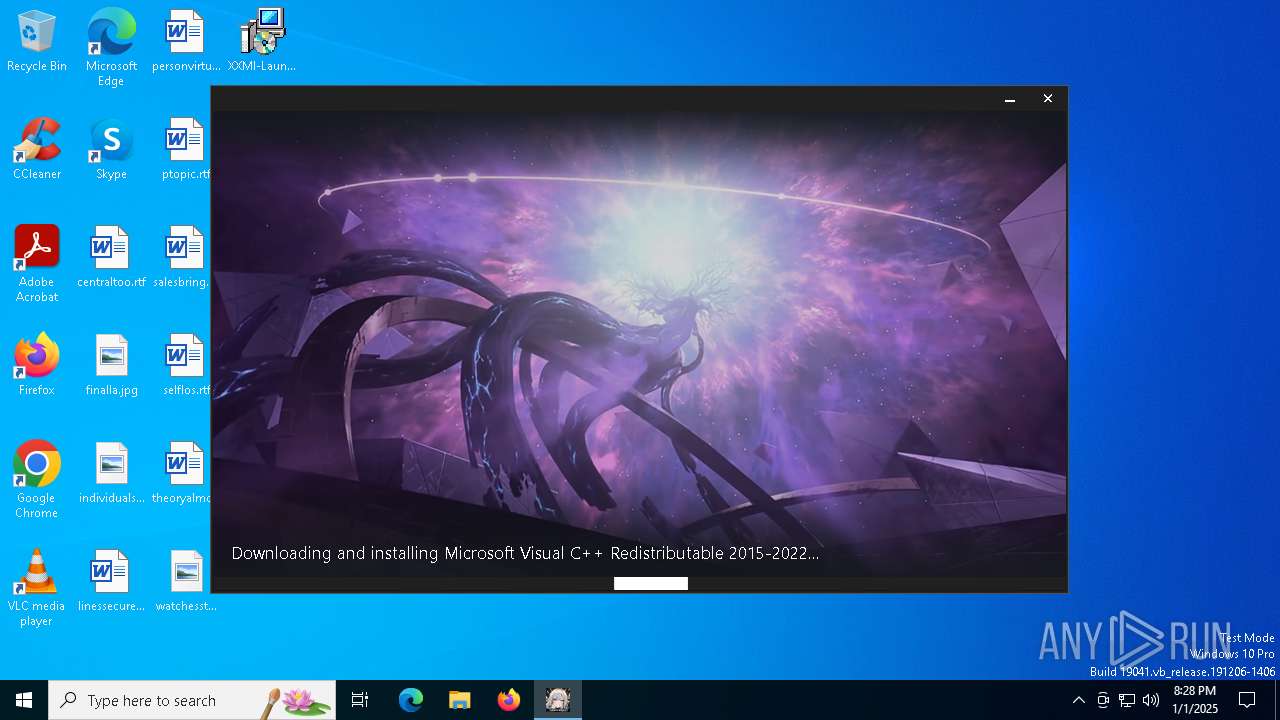Click the Visual C++ Redistributable status text
The height and width of the screenshot is (720, 1280).
525,553
